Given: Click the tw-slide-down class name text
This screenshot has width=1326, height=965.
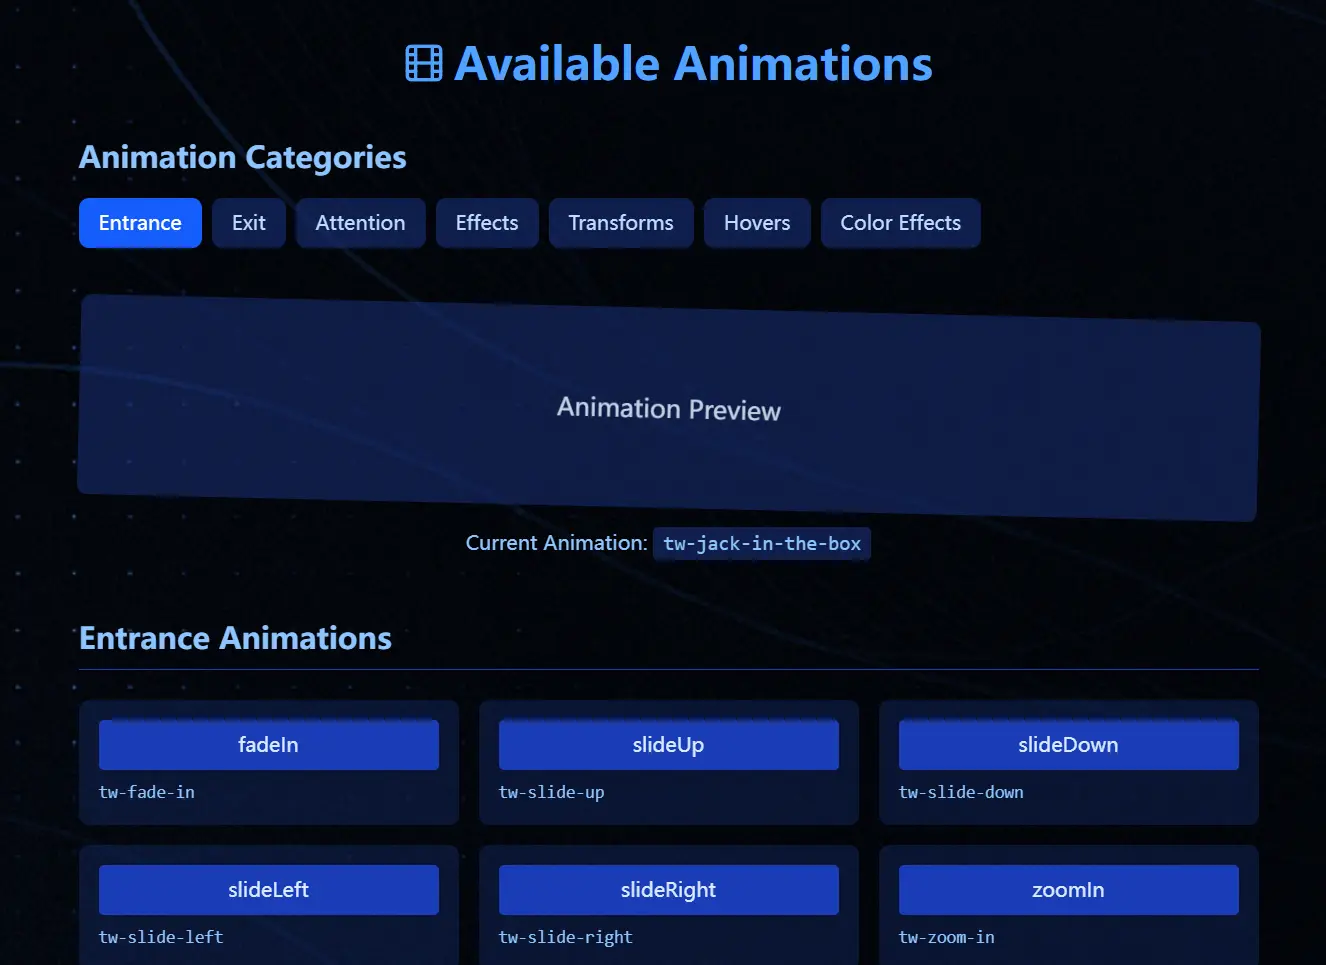Looking at the screenshot, I should pos(961,792).
